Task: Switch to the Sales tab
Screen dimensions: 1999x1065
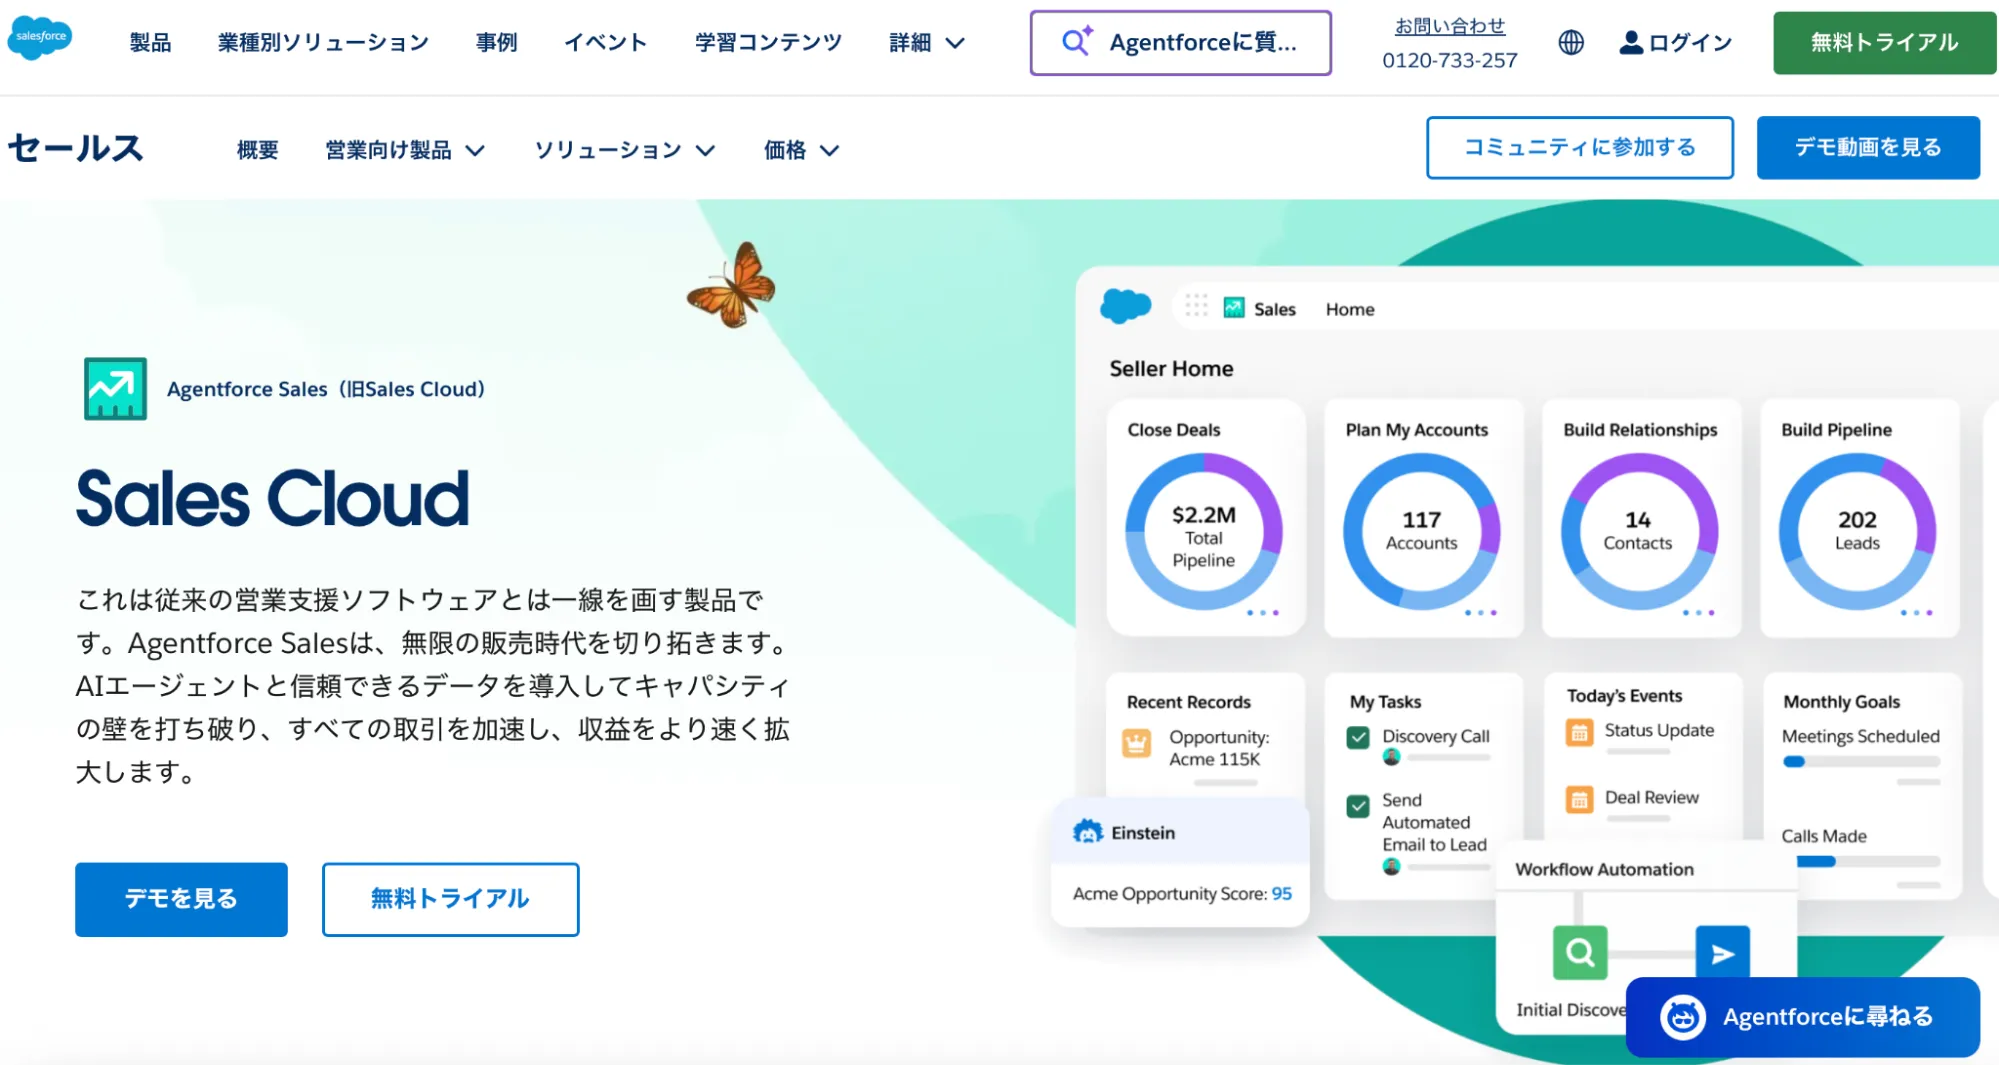Action: click(1271, 308)
